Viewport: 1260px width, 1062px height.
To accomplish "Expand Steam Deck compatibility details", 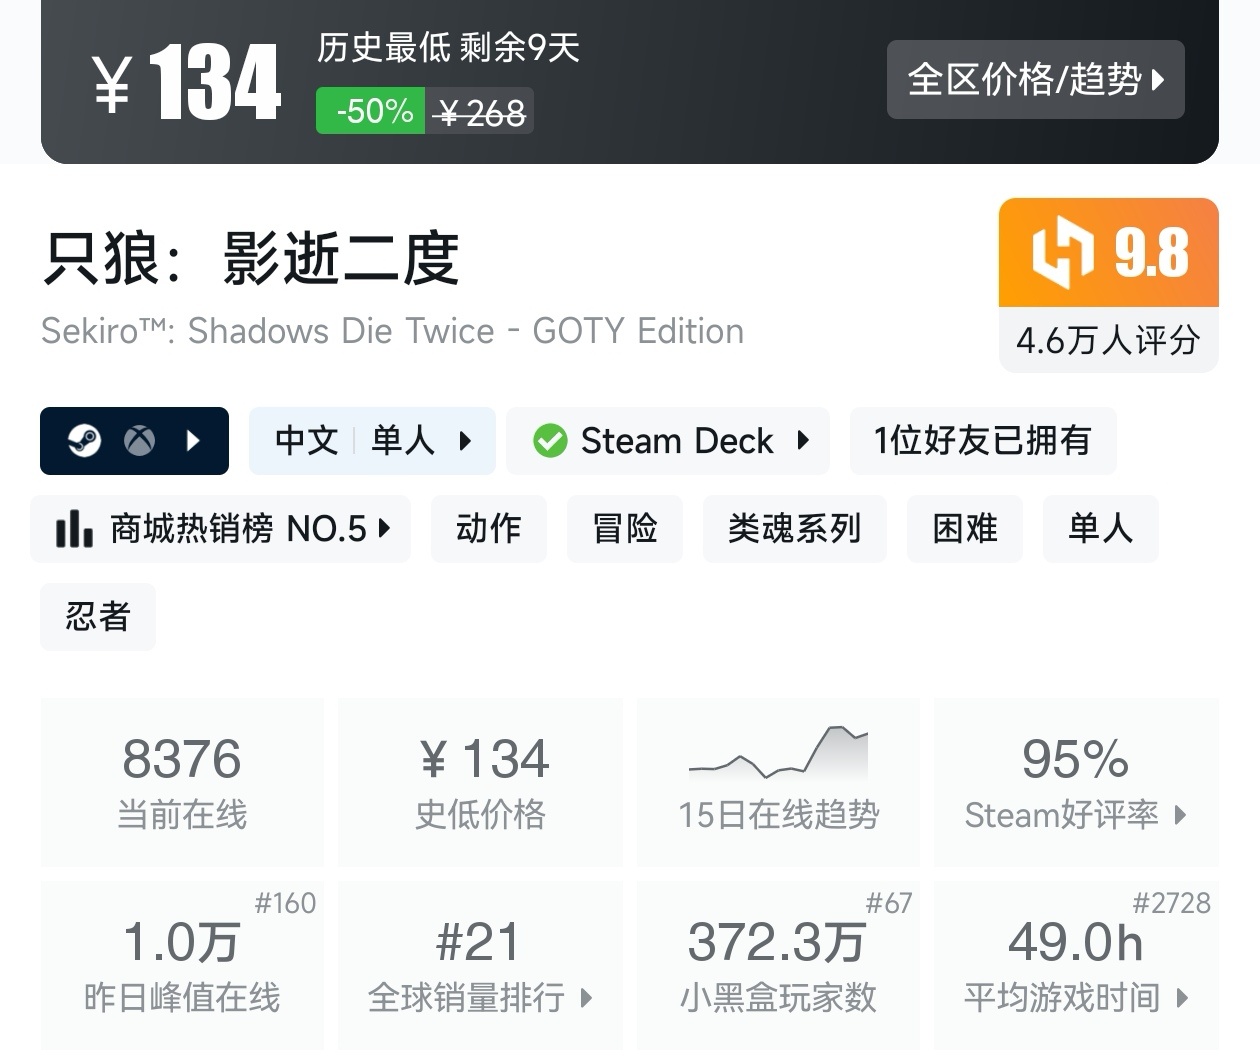I will pyautogui.click(x=668, y=441).
